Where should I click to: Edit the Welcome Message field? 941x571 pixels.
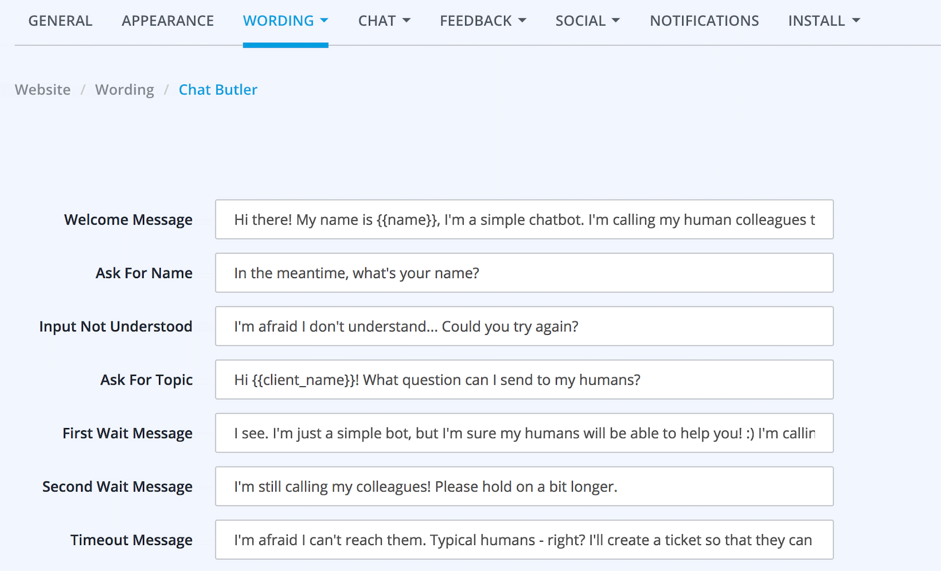[525, 219]
